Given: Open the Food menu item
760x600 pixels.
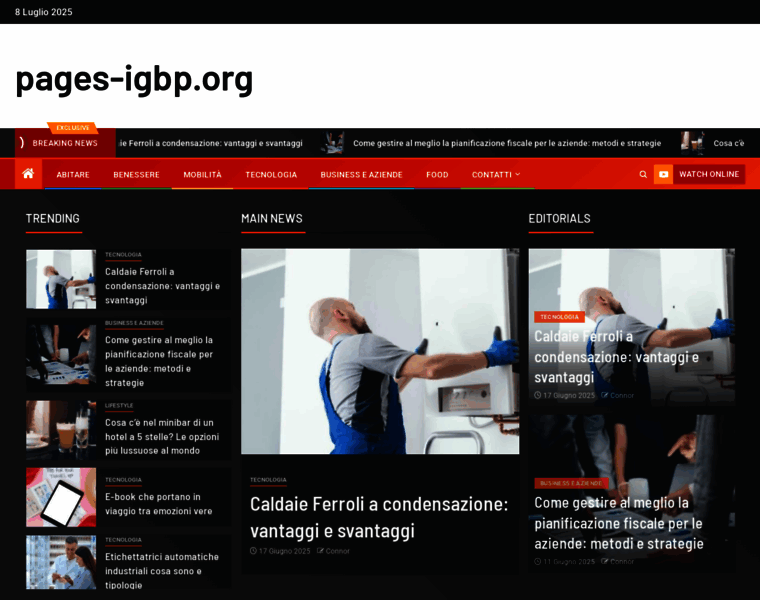Looking at the screenshot, I should (x=437, y=174).
